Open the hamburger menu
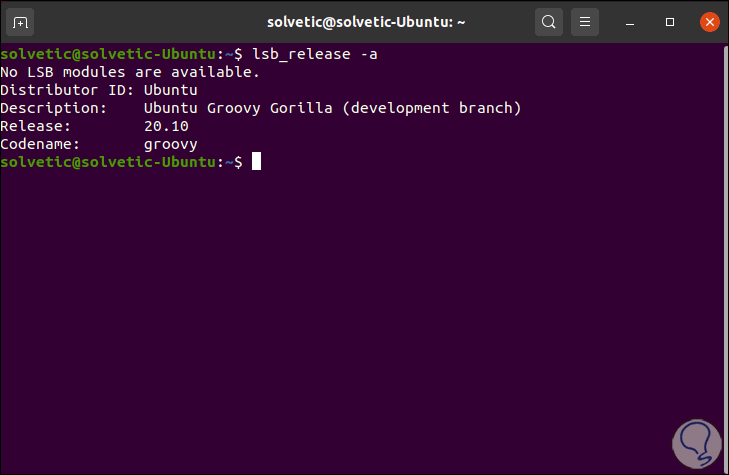 click(585, 22)
